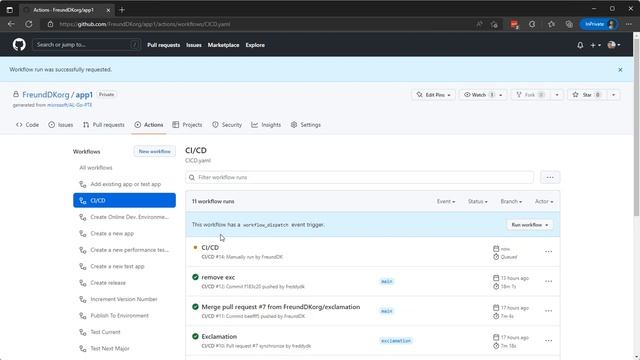
Task: Open the Event filter dropdown
Action: (446, 202)
